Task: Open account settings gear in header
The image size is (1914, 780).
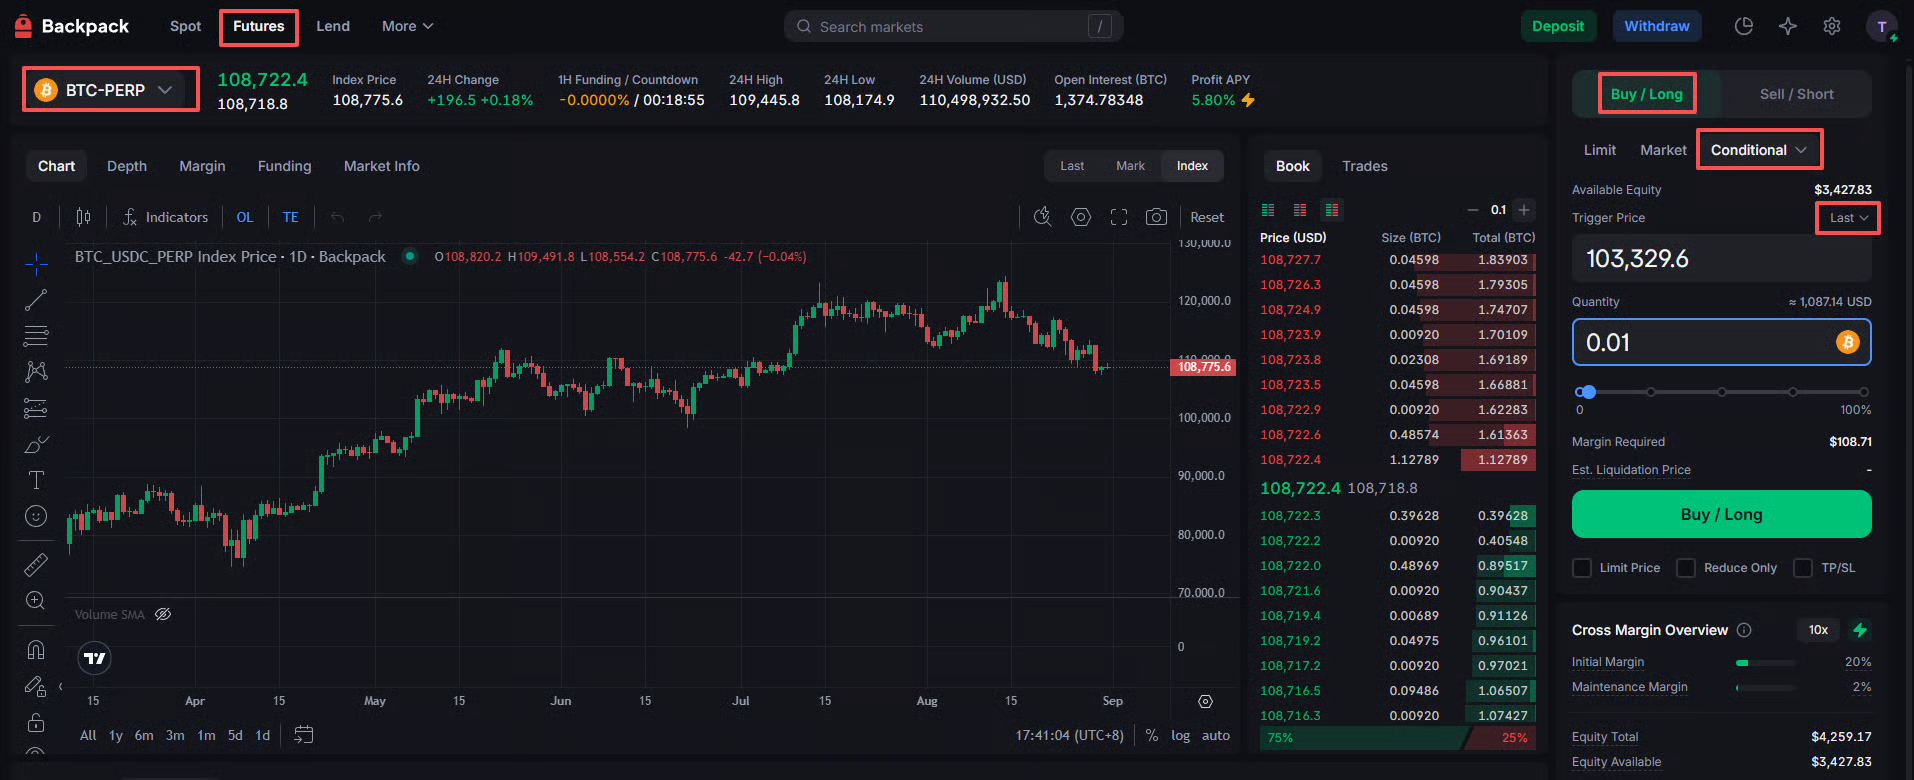Action: pos(1831,27)
